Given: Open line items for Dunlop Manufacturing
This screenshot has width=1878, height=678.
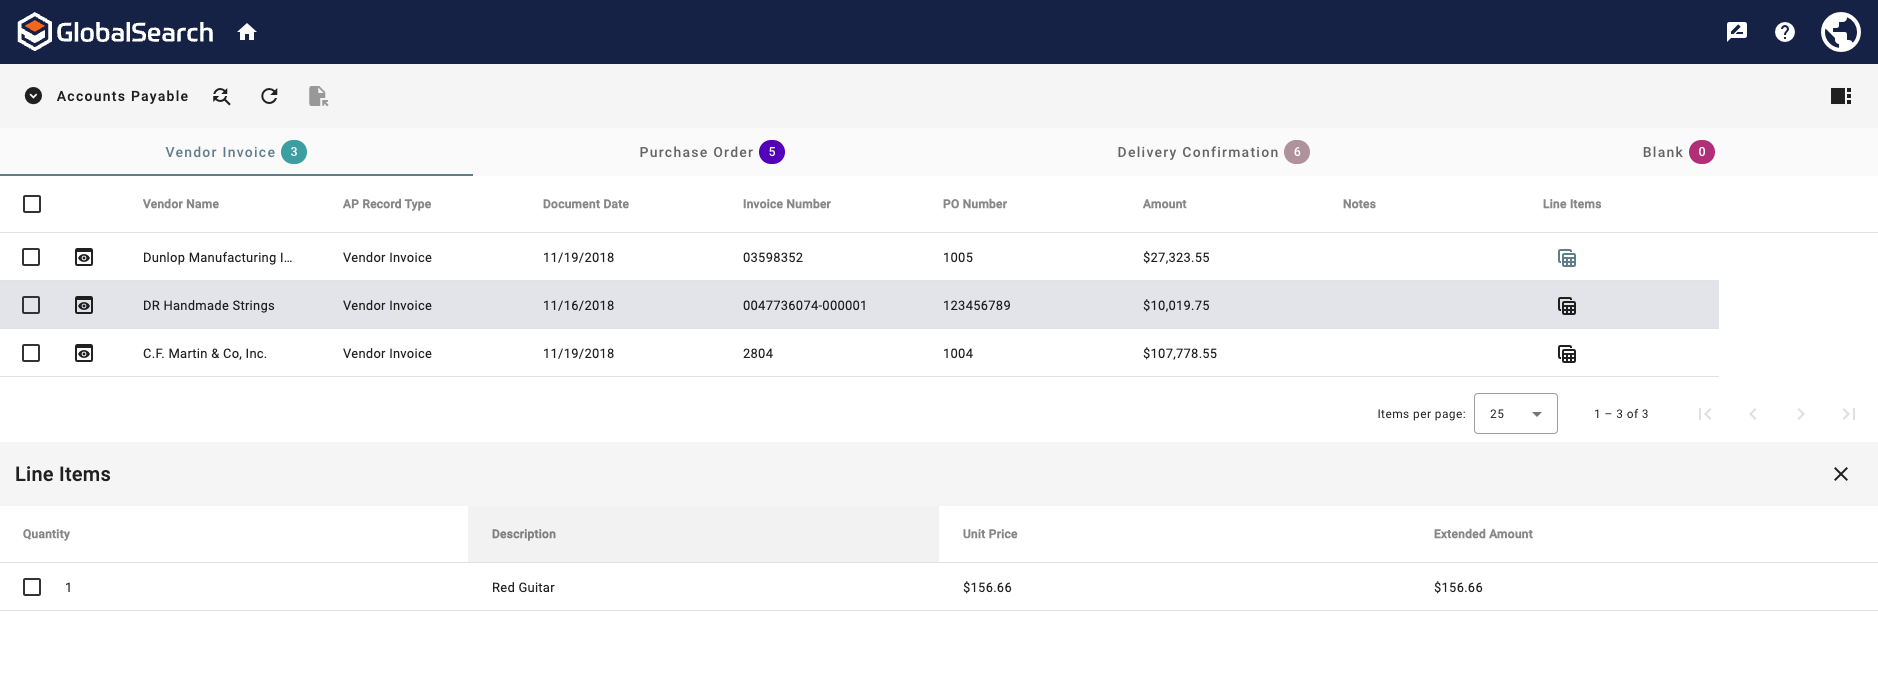Looking at the screenshot, I should coord(1567,258).
